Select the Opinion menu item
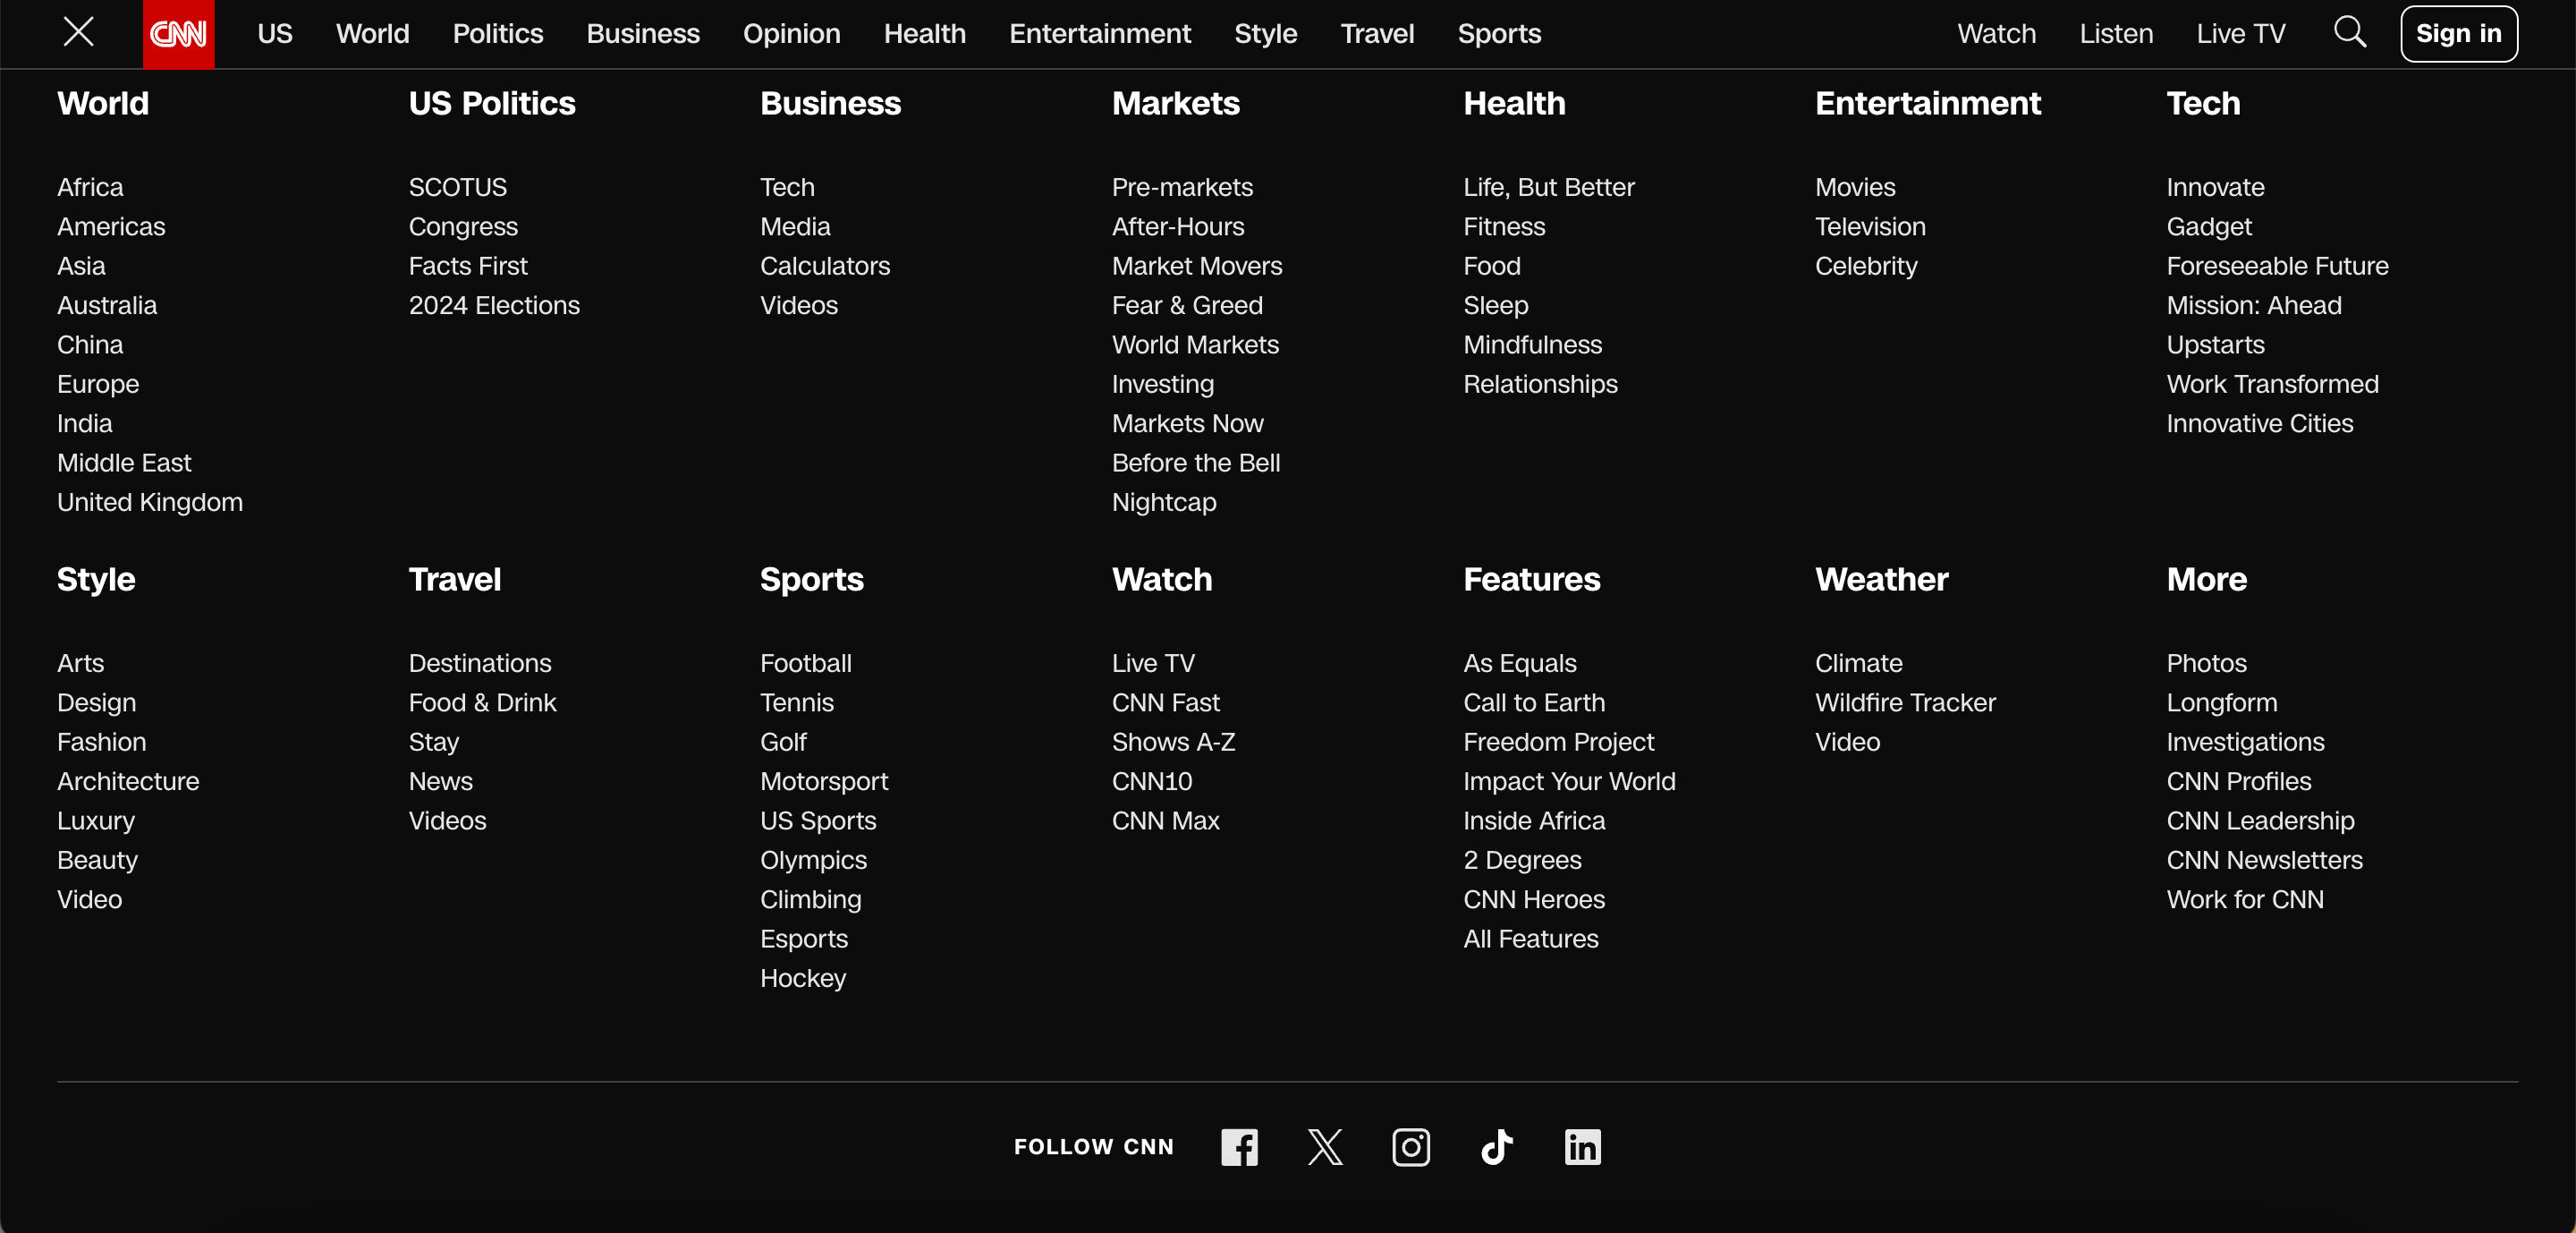 (790, 33)
